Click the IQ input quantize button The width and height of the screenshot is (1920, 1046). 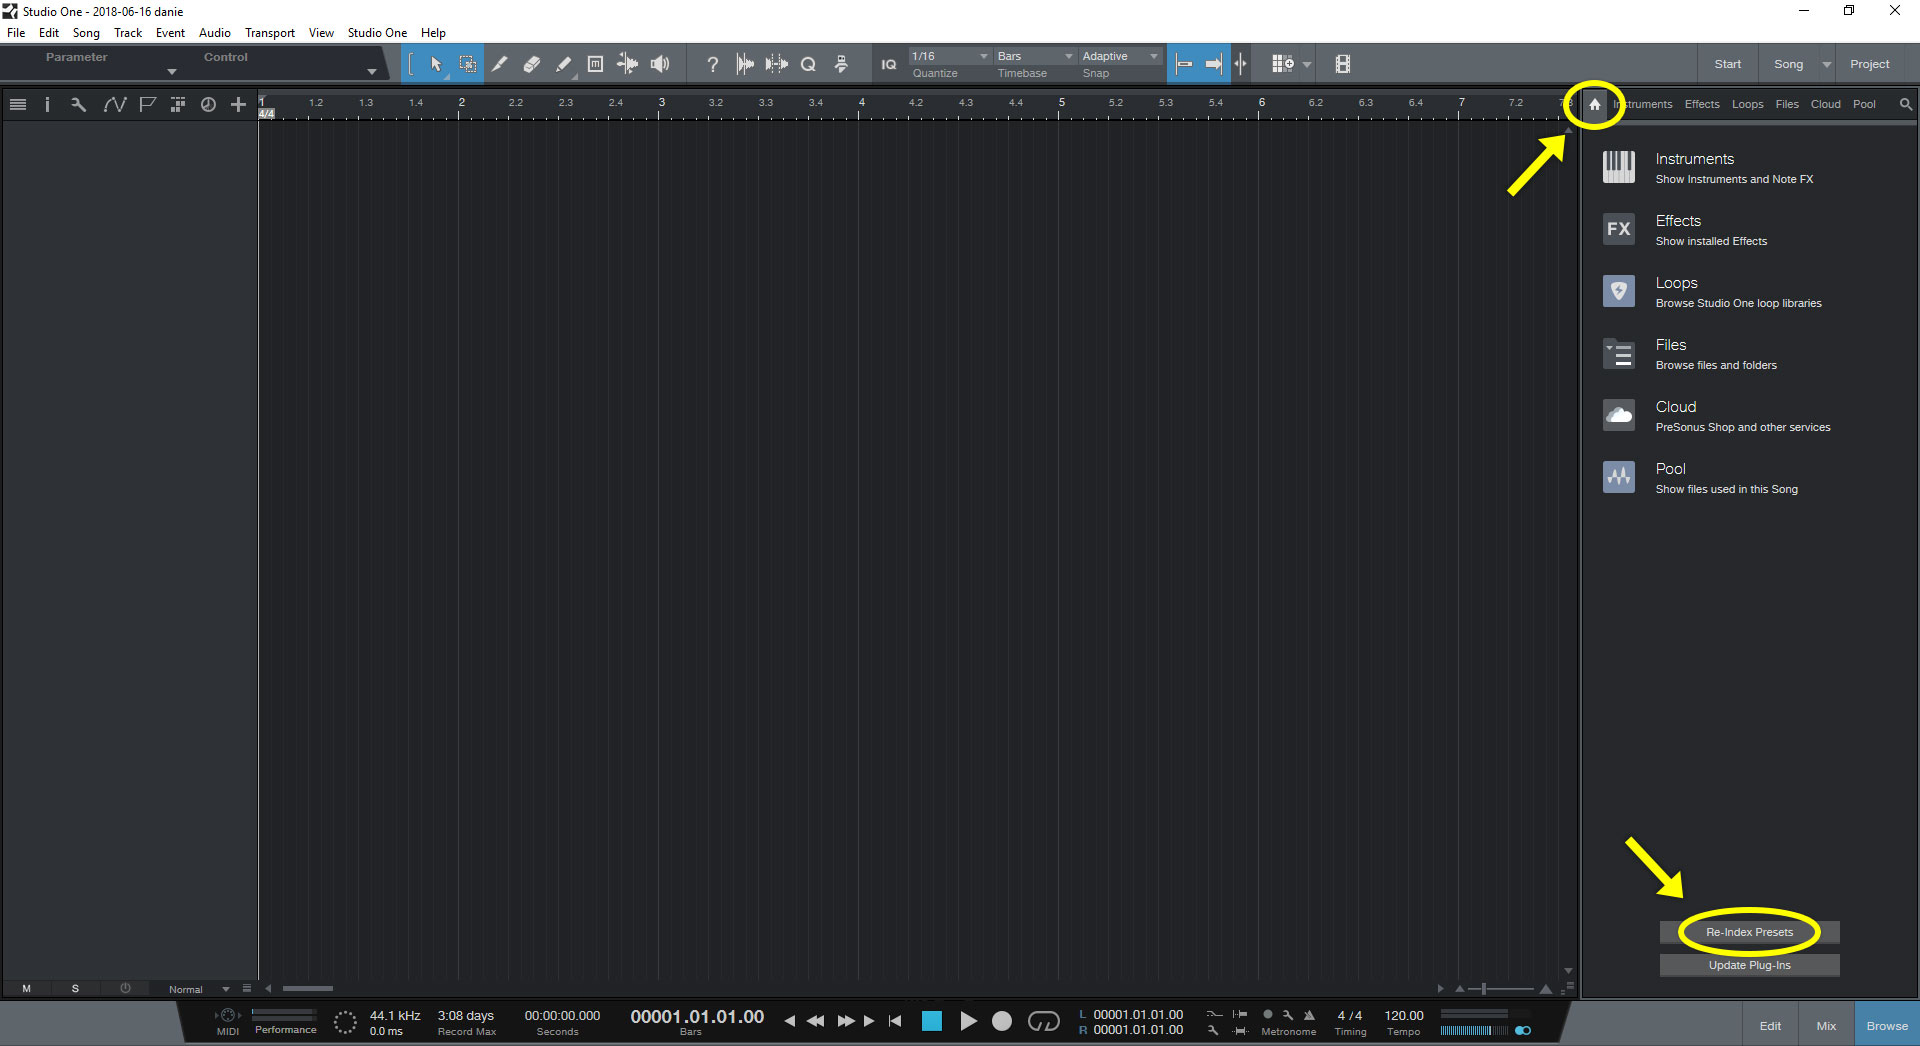(888, 64)
